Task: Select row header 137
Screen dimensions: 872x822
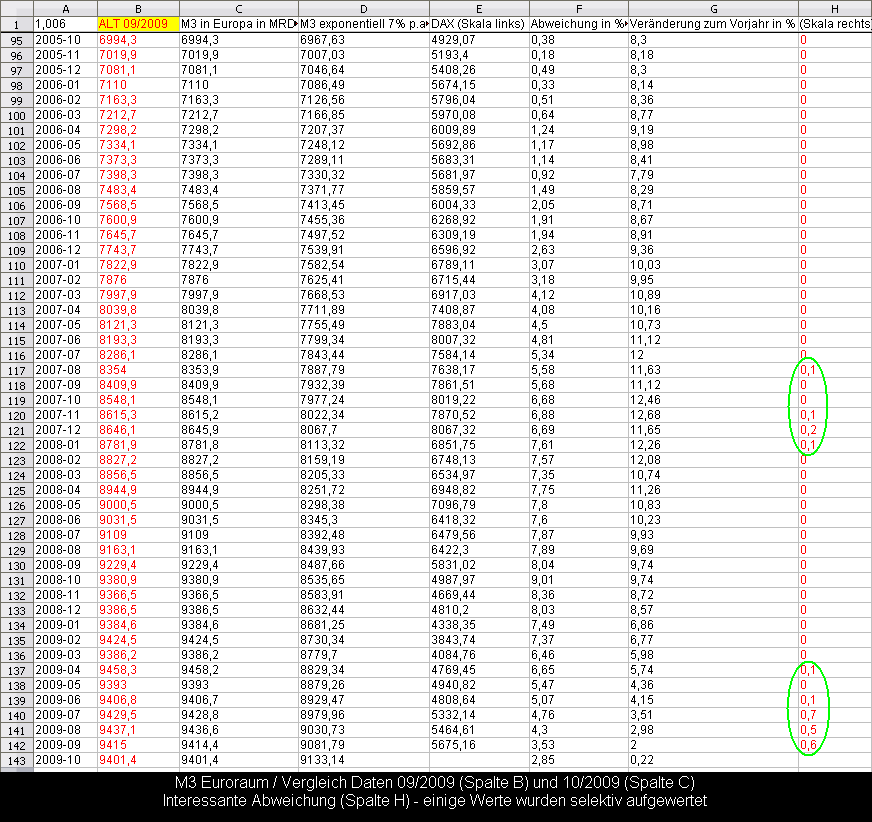Action: [x=17, y=671]
